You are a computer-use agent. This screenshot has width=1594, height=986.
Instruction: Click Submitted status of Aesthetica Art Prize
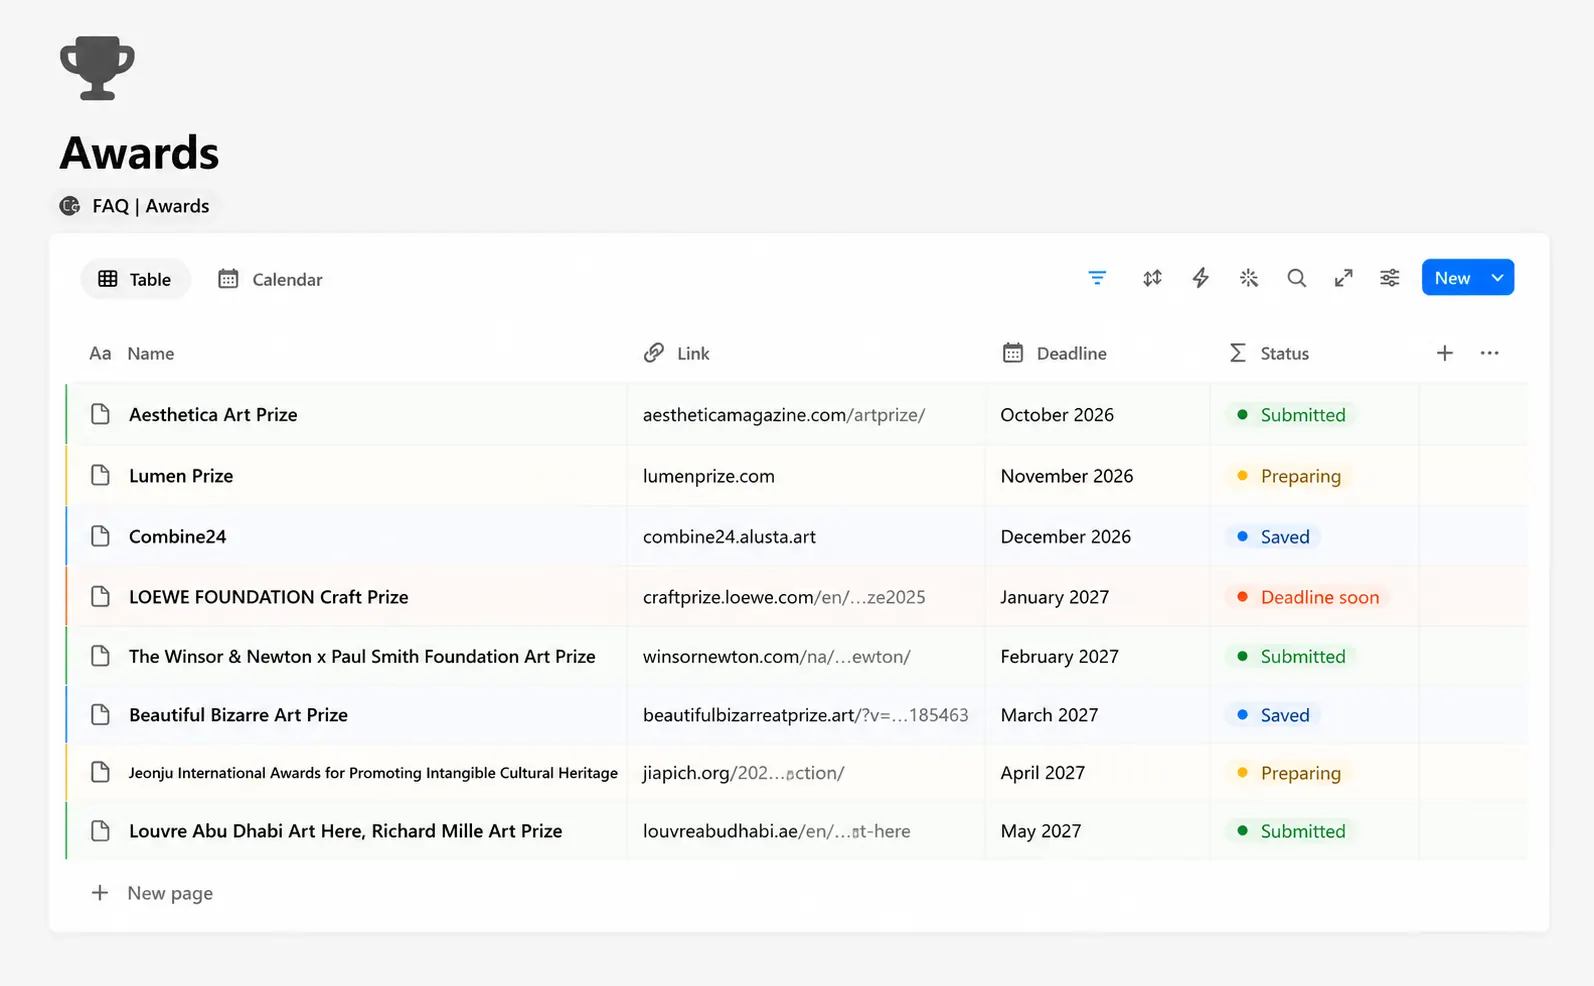1291,414
